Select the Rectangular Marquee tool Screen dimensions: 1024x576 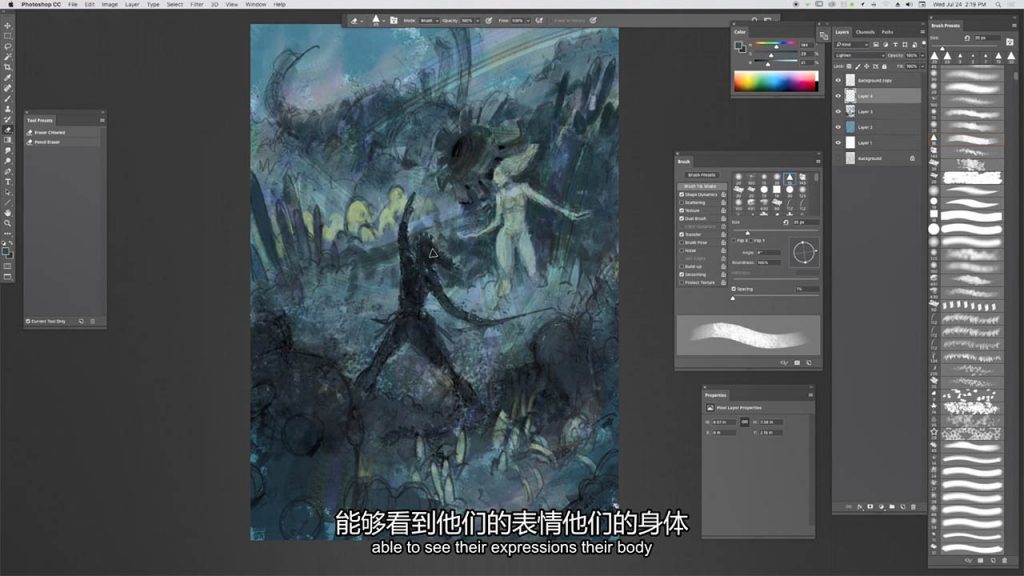coord(8,36)
